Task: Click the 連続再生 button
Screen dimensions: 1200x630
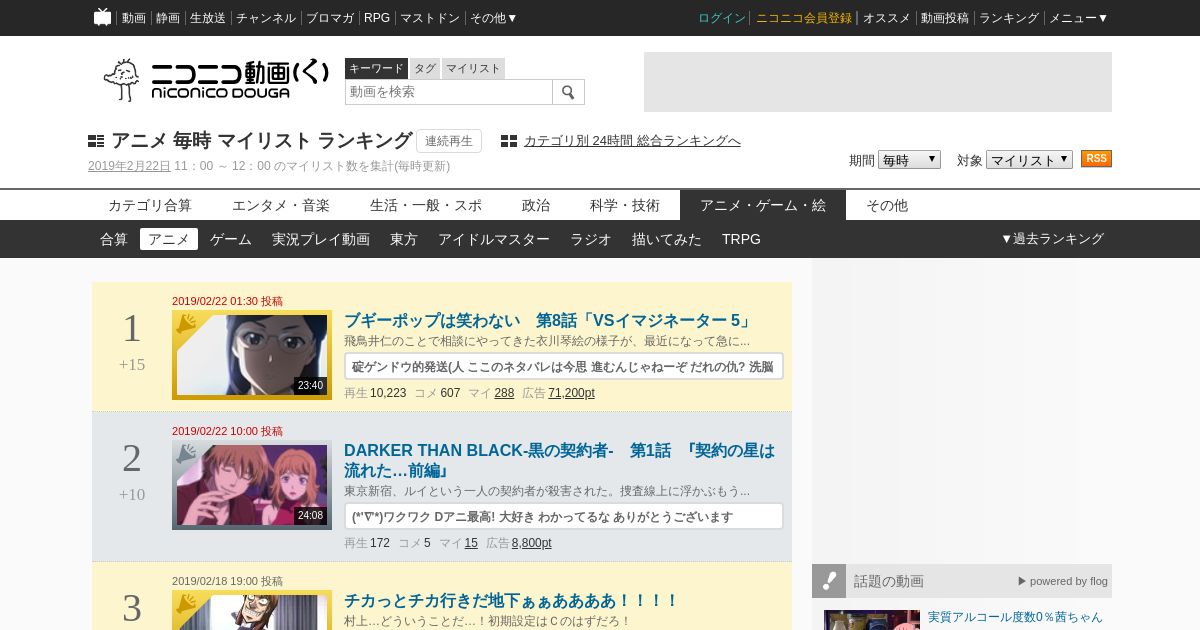Action: [x=449, y=141]
